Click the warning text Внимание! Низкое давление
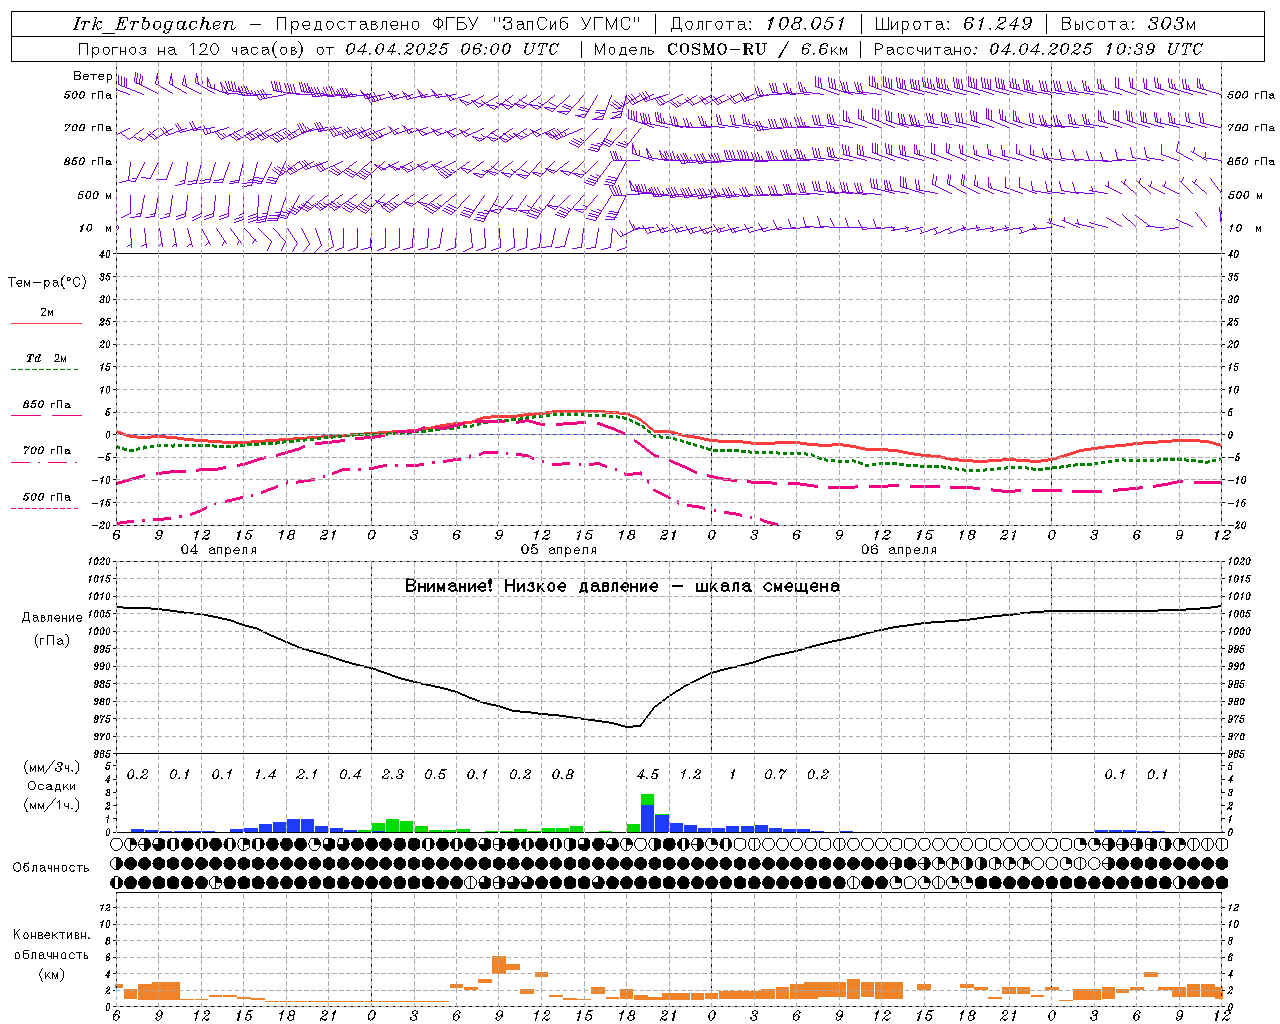The width and height of the screenshot is (1280, 1024). pos(532,586)
